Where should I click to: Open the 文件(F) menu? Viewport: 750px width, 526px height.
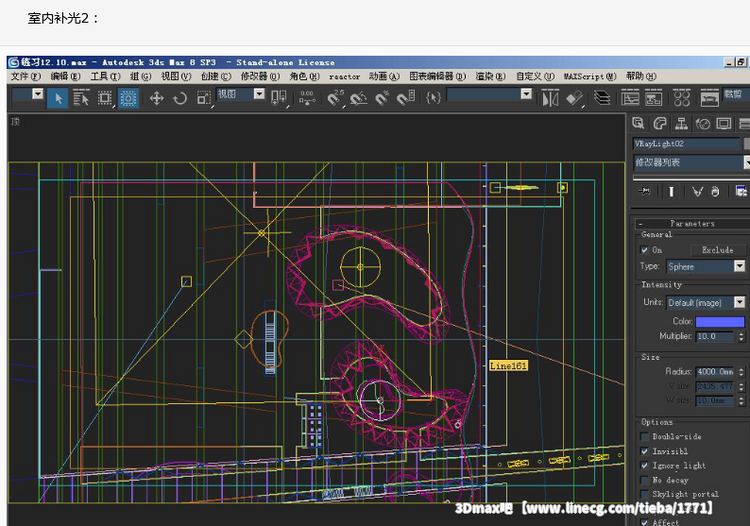tap(26, 76)
